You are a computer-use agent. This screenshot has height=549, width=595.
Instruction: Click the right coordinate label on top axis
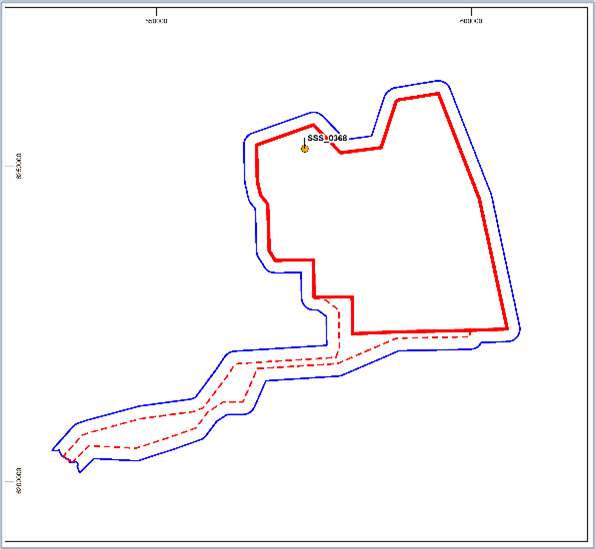point(471,21)
